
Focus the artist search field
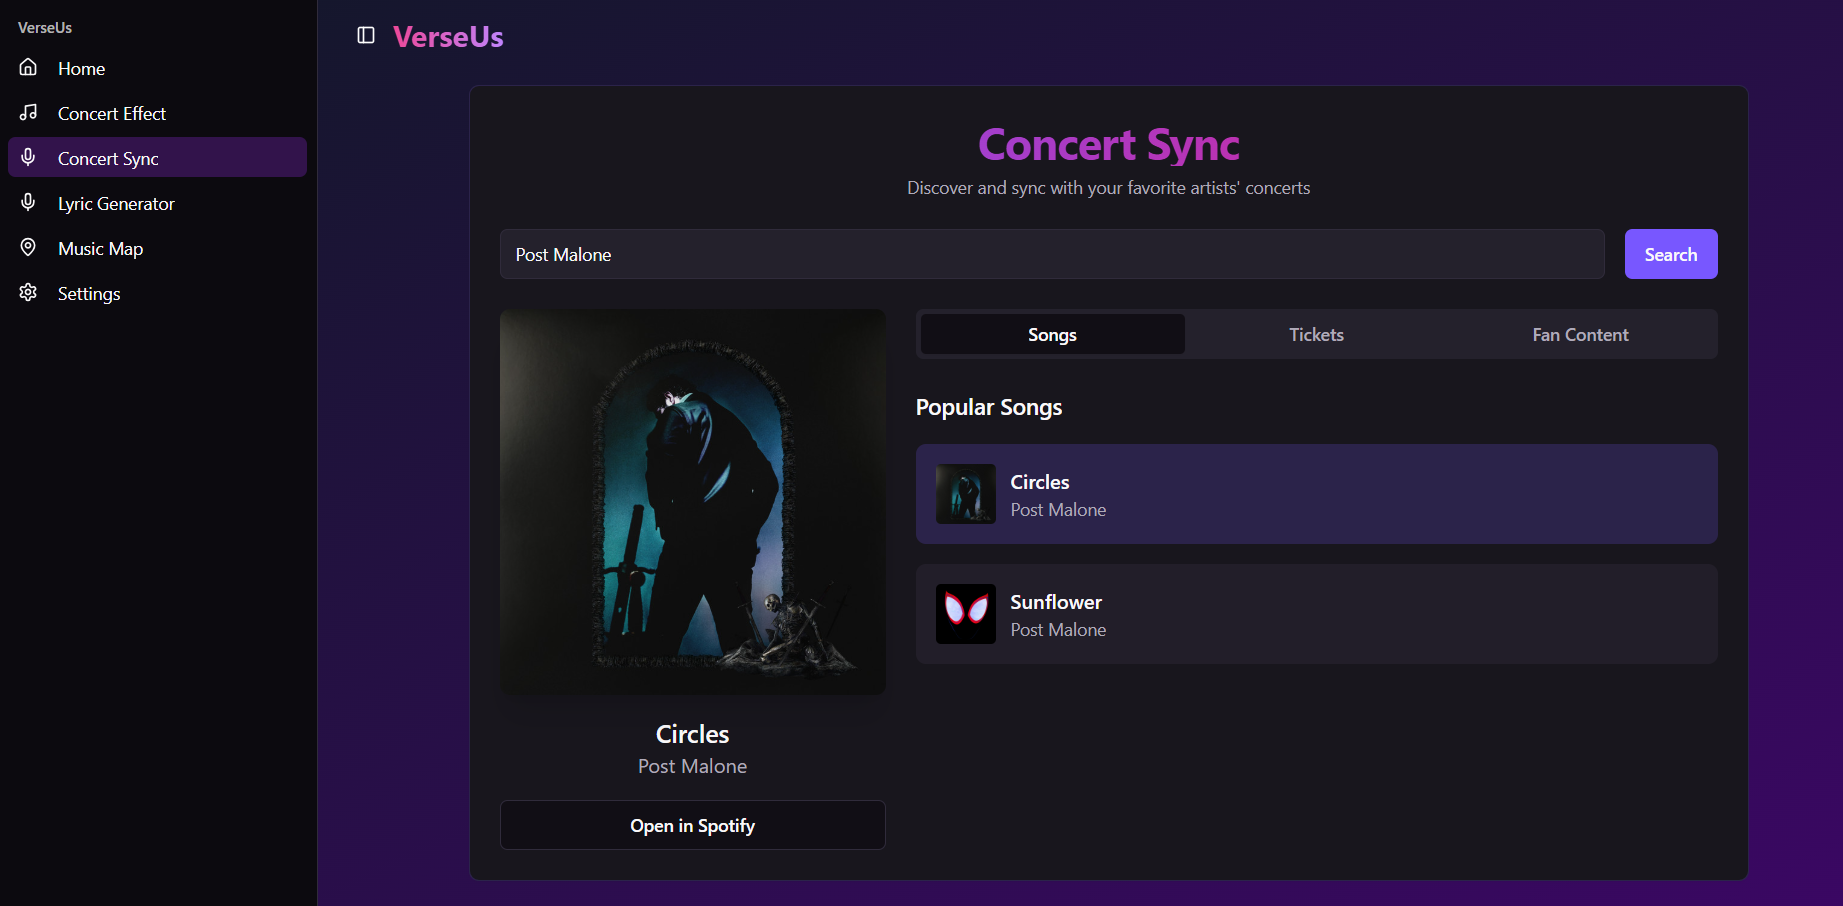(x=1052, y=254)
